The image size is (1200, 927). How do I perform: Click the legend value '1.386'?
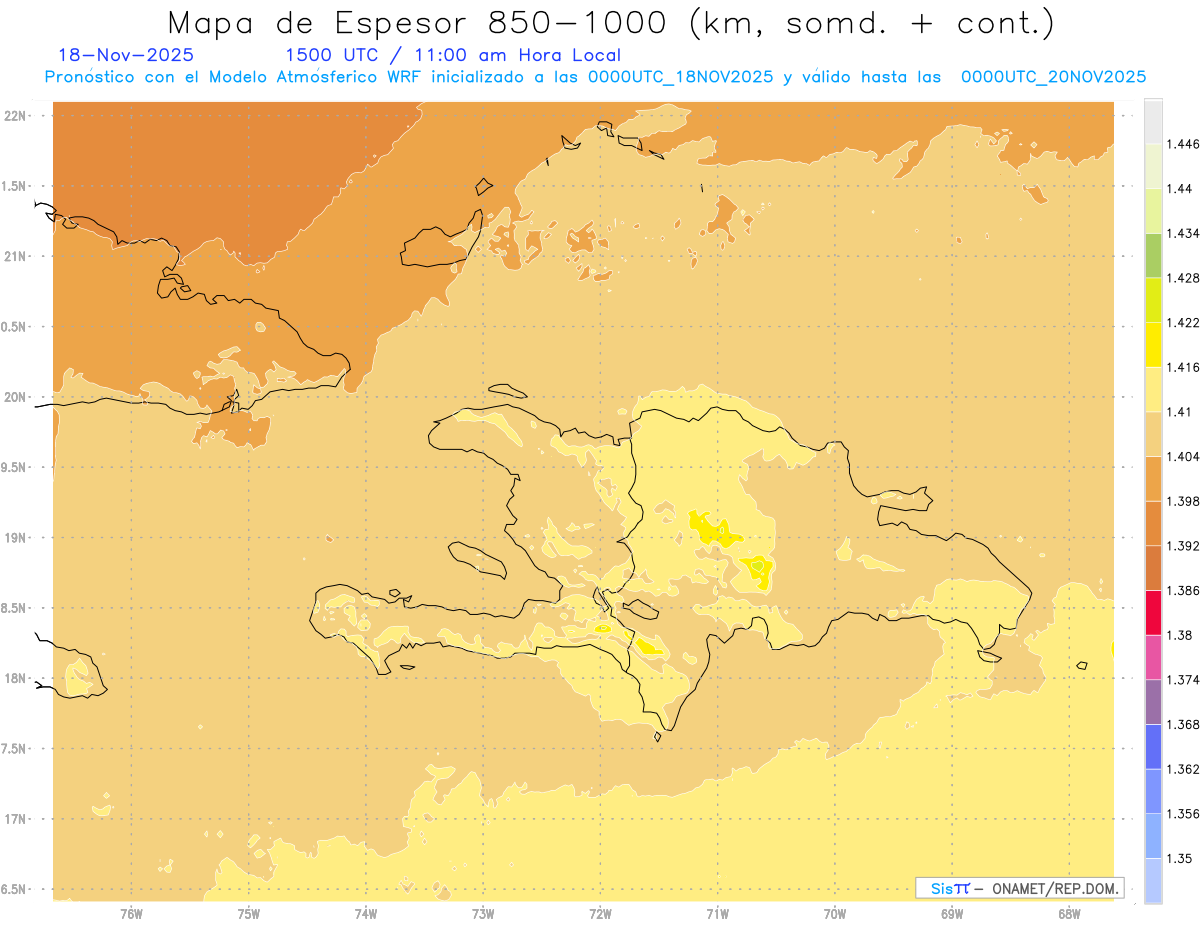tap(1183, 591)
